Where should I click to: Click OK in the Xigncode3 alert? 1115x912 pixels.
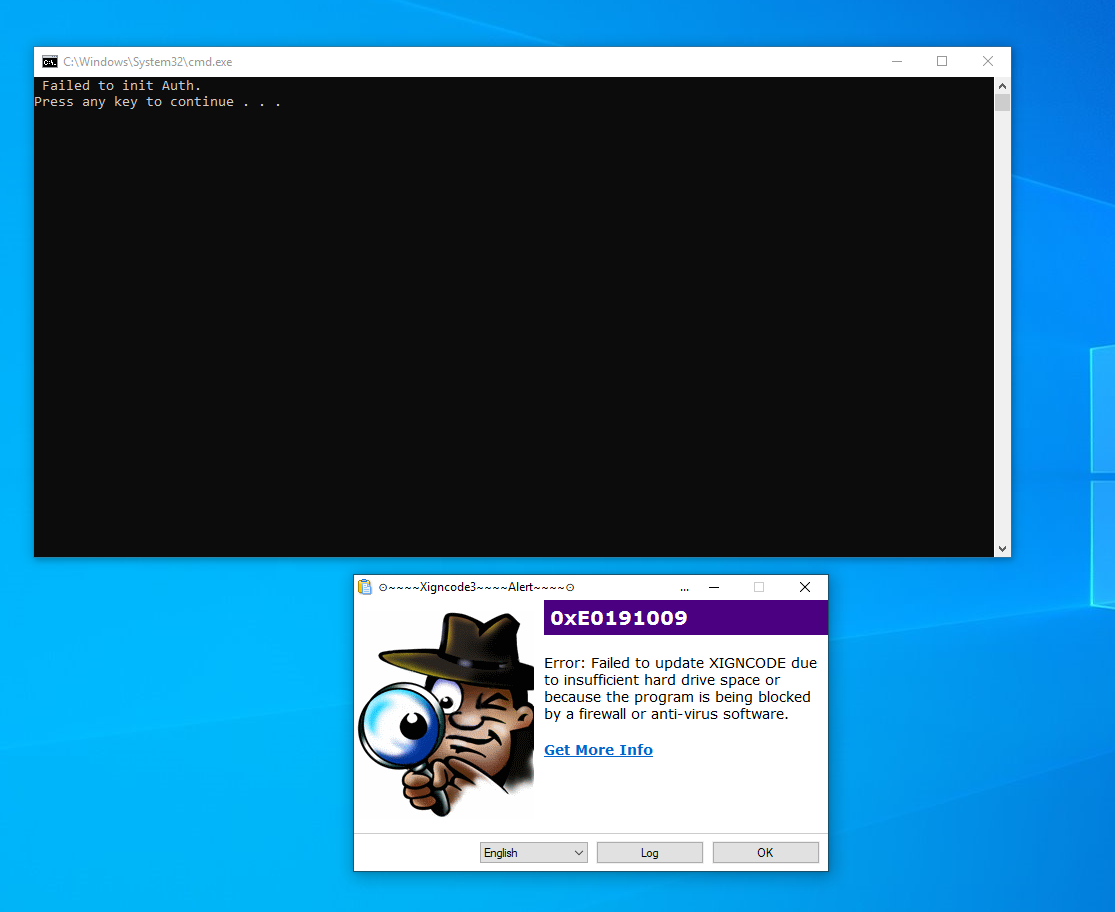coord(766,852)
